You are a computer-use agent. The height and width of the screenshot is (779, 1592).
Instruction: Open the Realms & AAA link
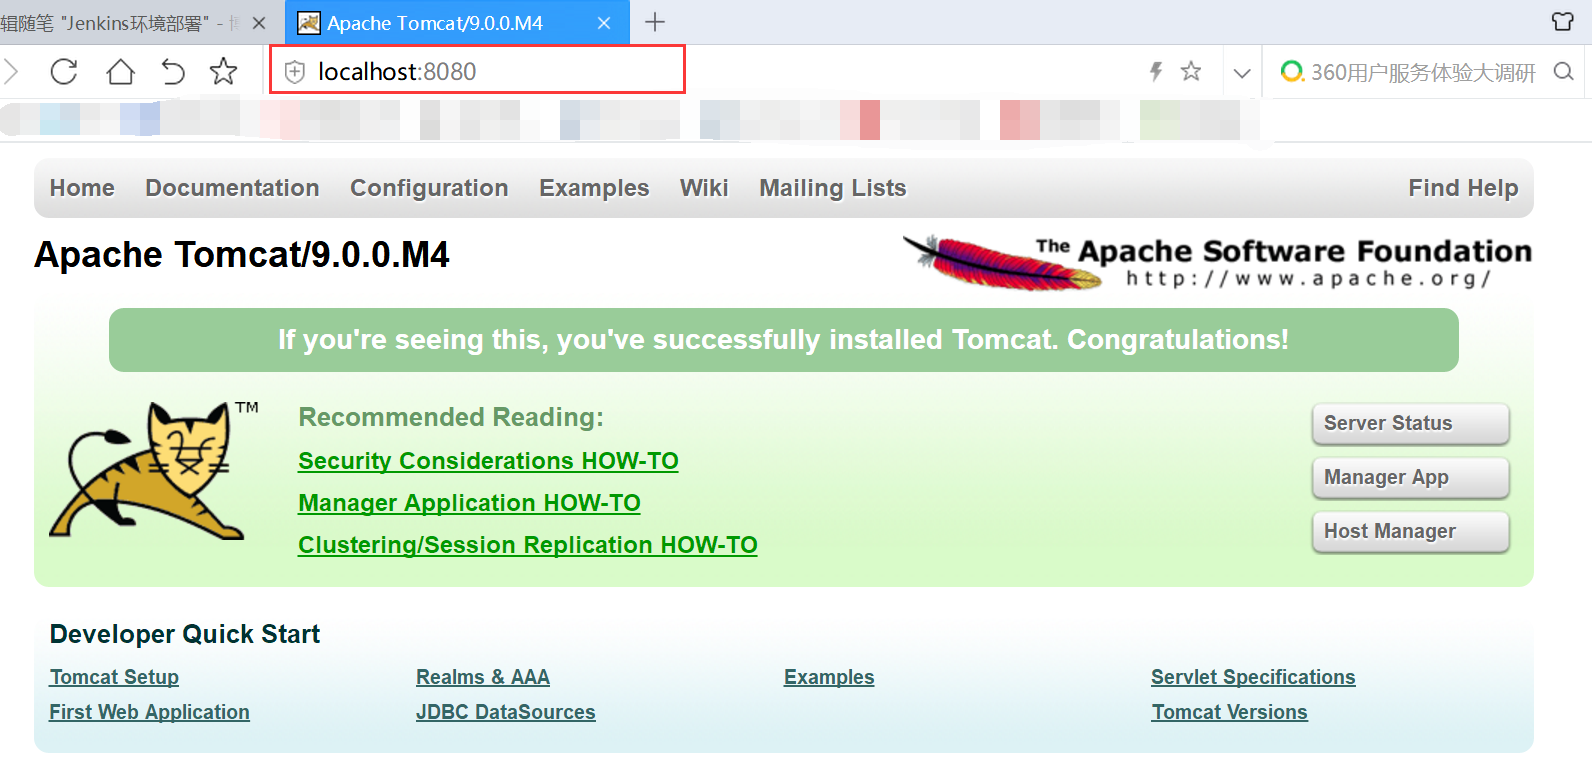coord(483,677)
